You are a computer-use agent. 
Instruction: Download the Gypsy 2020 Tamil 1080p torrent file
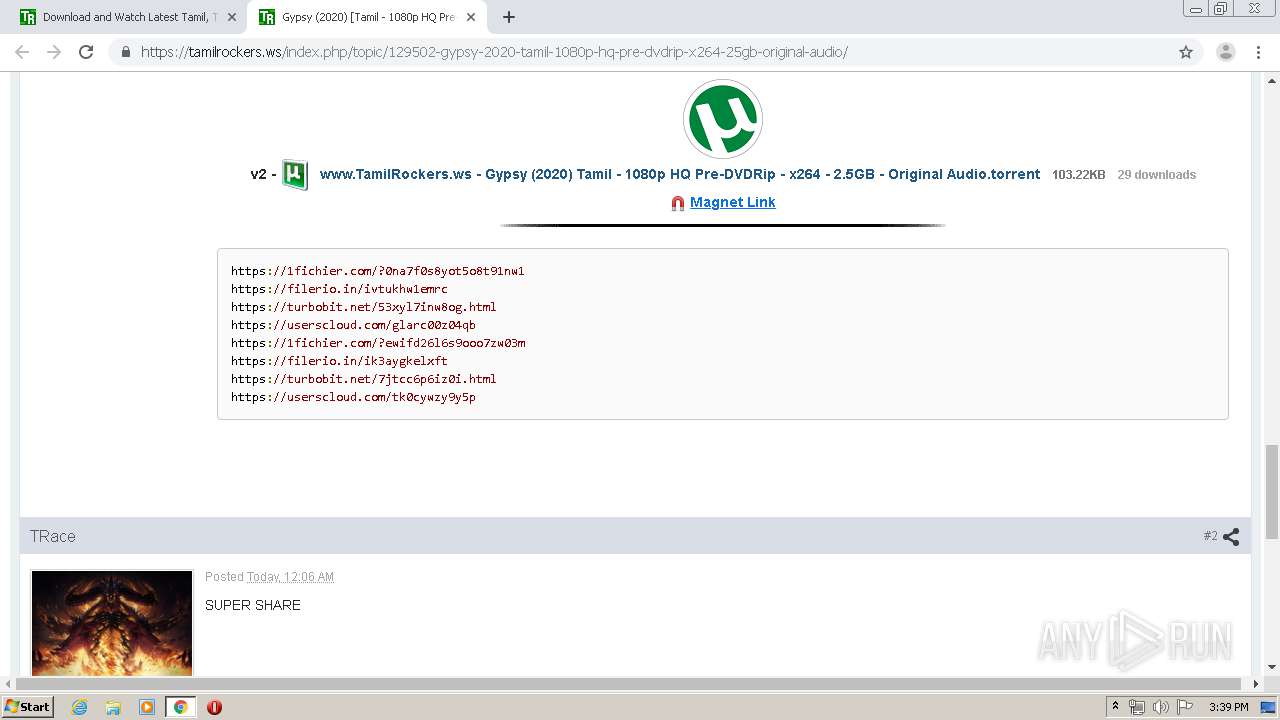[680, 174]
